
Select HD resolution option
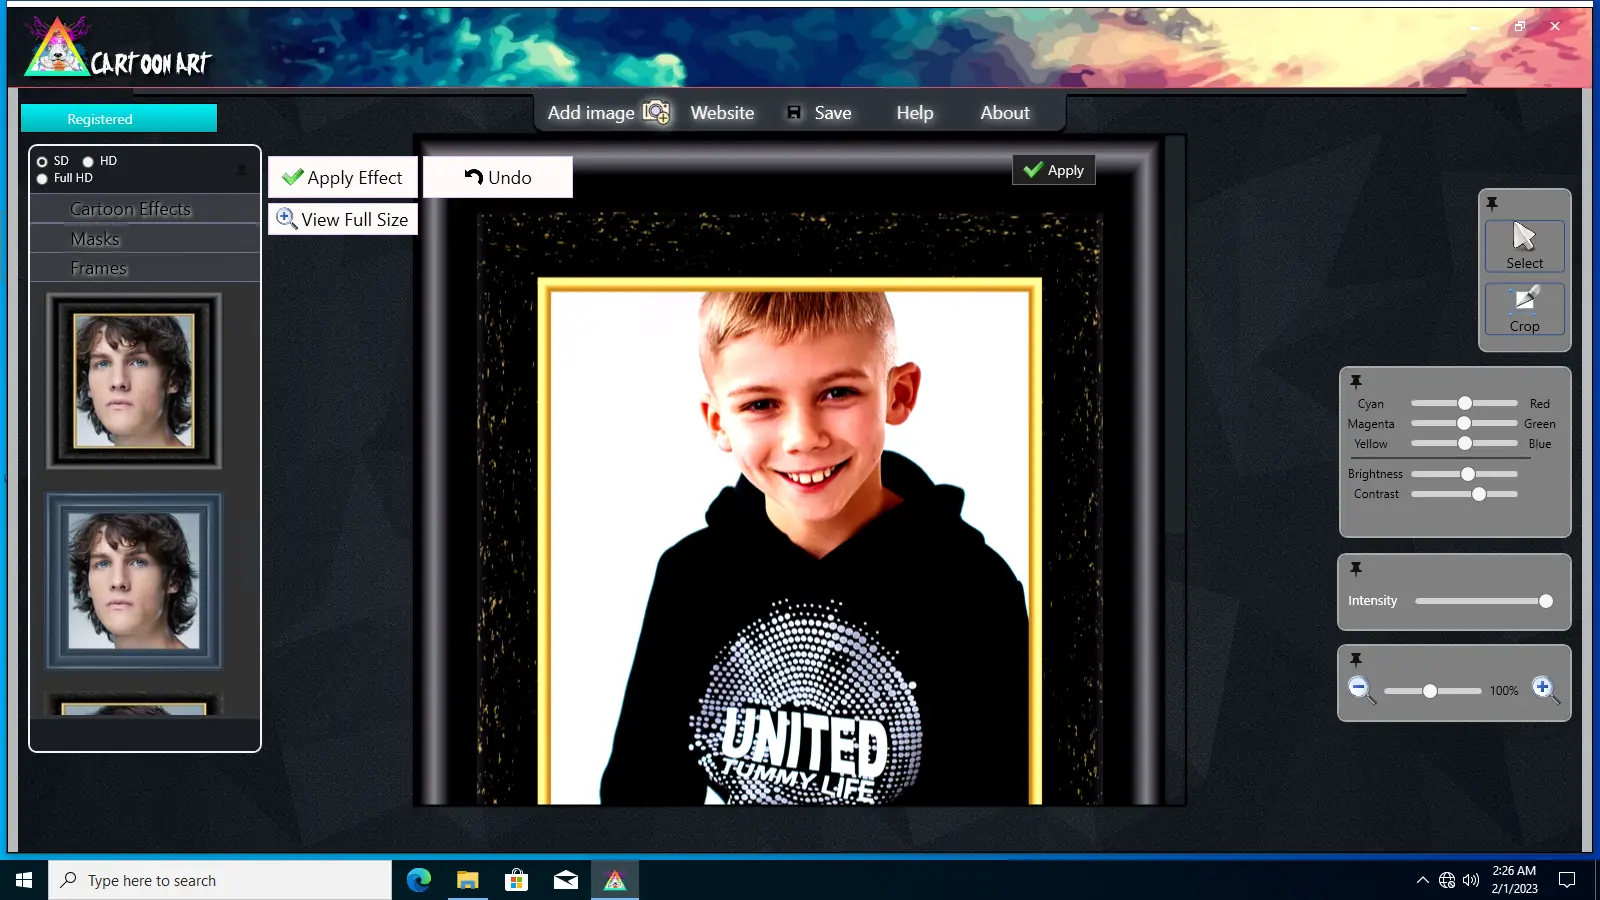tap(88, 162)
